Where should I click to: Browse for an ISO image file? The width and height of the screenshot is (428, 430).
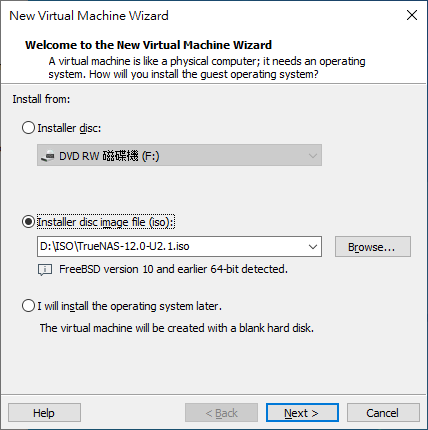[x=373, y=247]
